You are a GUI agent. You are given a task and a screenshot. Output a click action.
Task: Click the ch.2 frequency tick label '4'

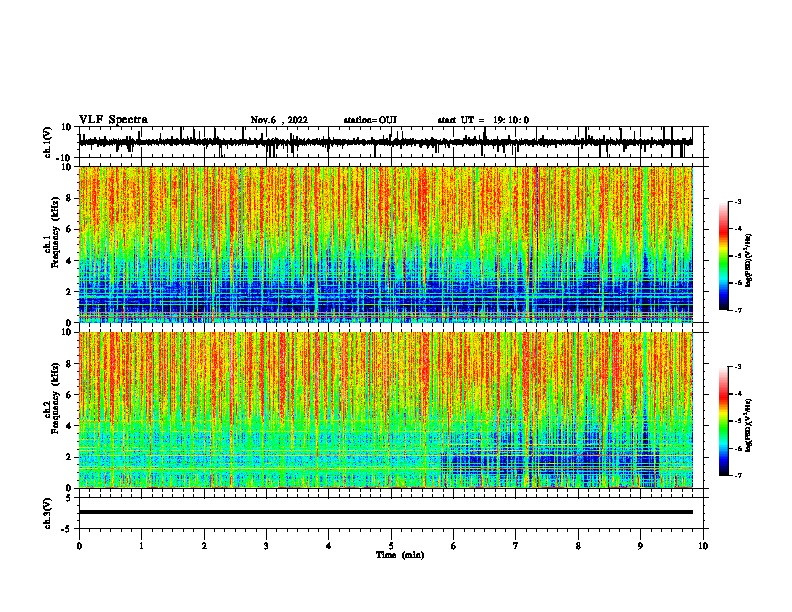[x=69, y=426]
